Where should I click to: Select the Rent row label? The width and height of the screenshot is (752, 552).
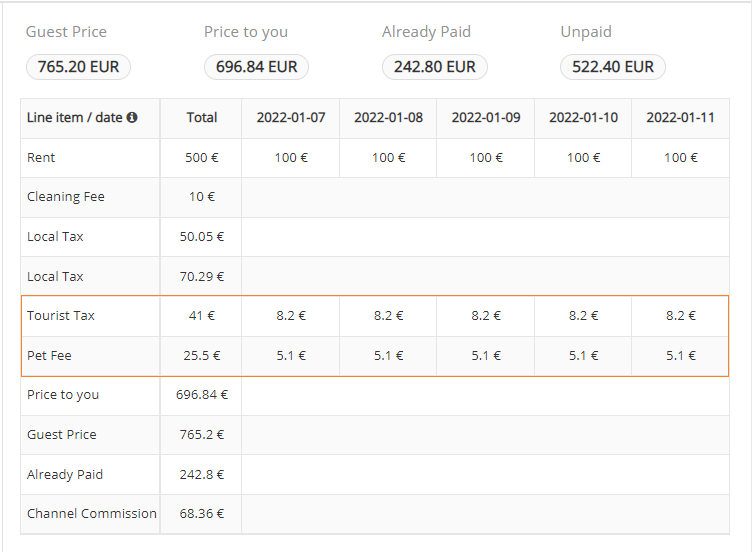point(41,158)
